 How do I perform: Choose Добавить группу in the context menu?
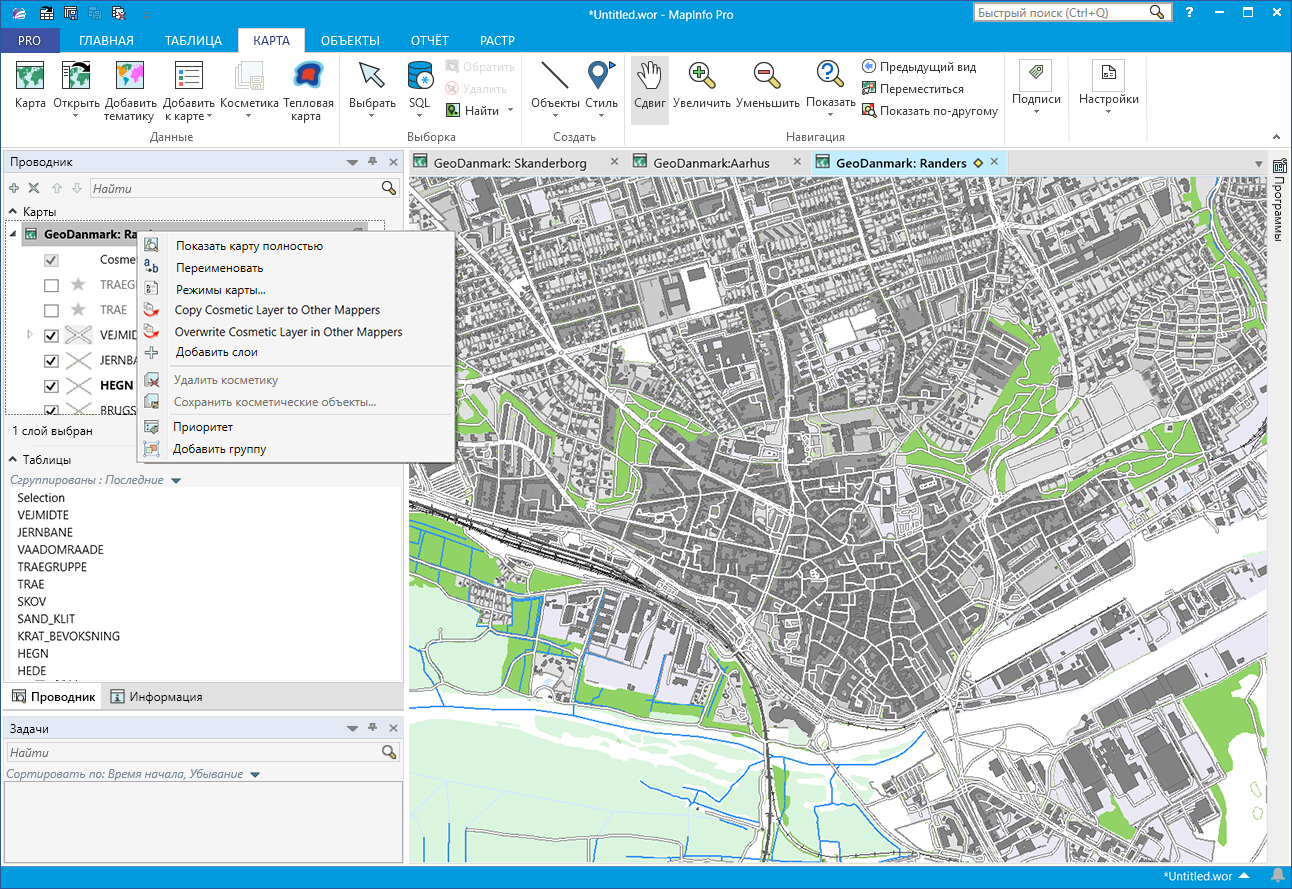pos(219,449)
